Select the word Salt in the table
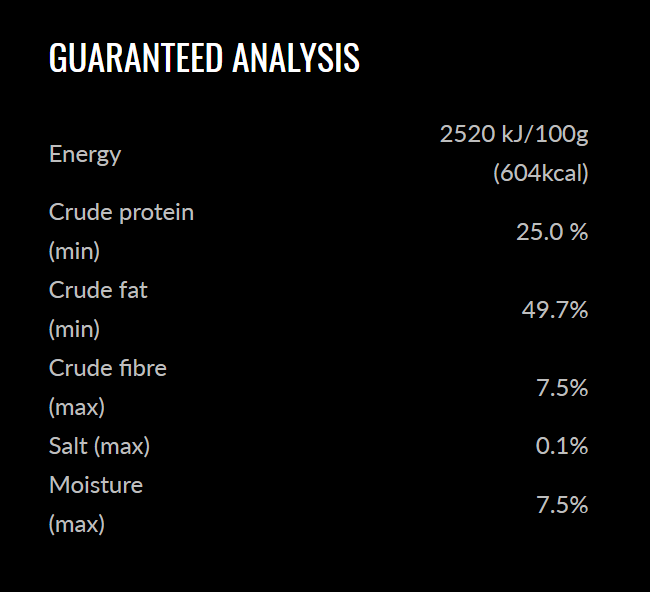Image resolution: width=650 pixels, height=592 pixels. [68, 446]
